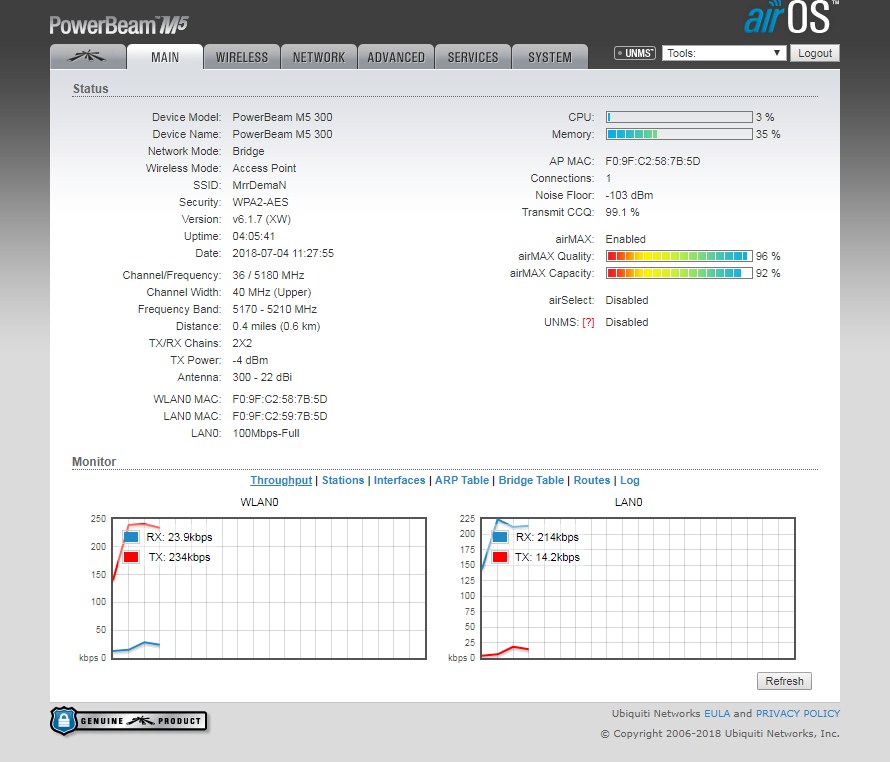The height and width of the screenshot is (762, 890).
Task: Select the airSelect value Disabled
Action: [627, 300]
